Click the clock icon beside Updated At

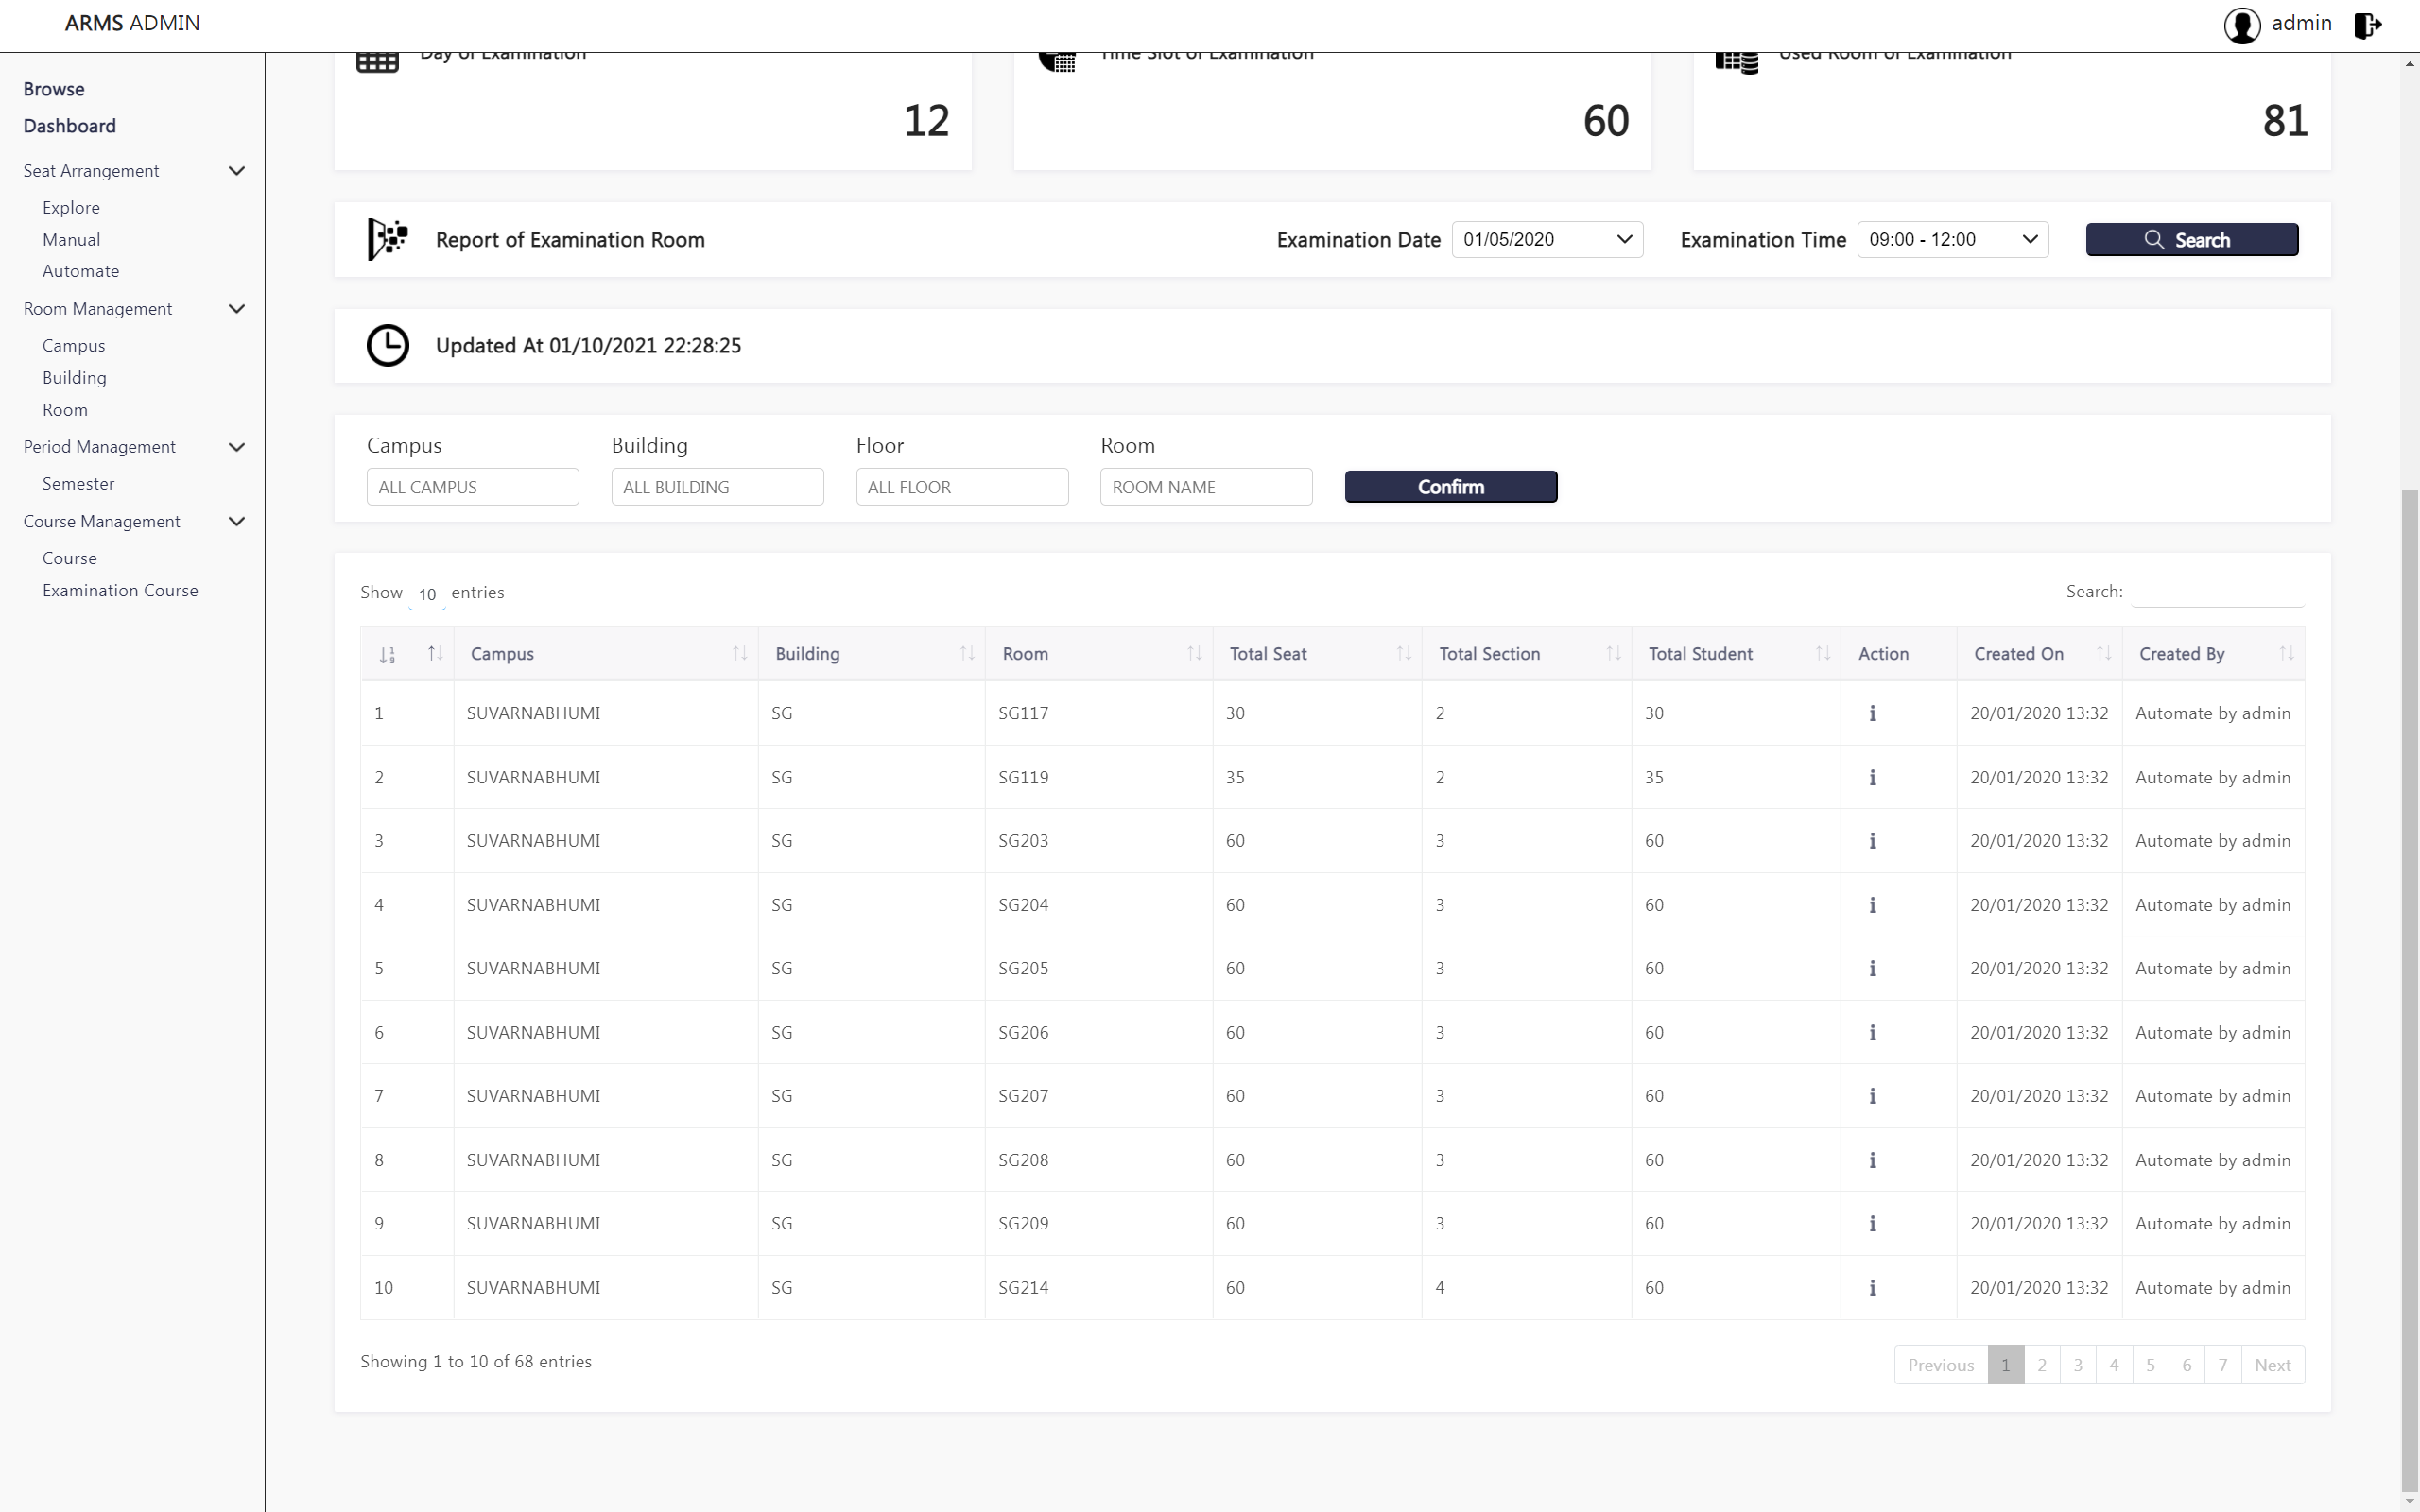point(388,345)
